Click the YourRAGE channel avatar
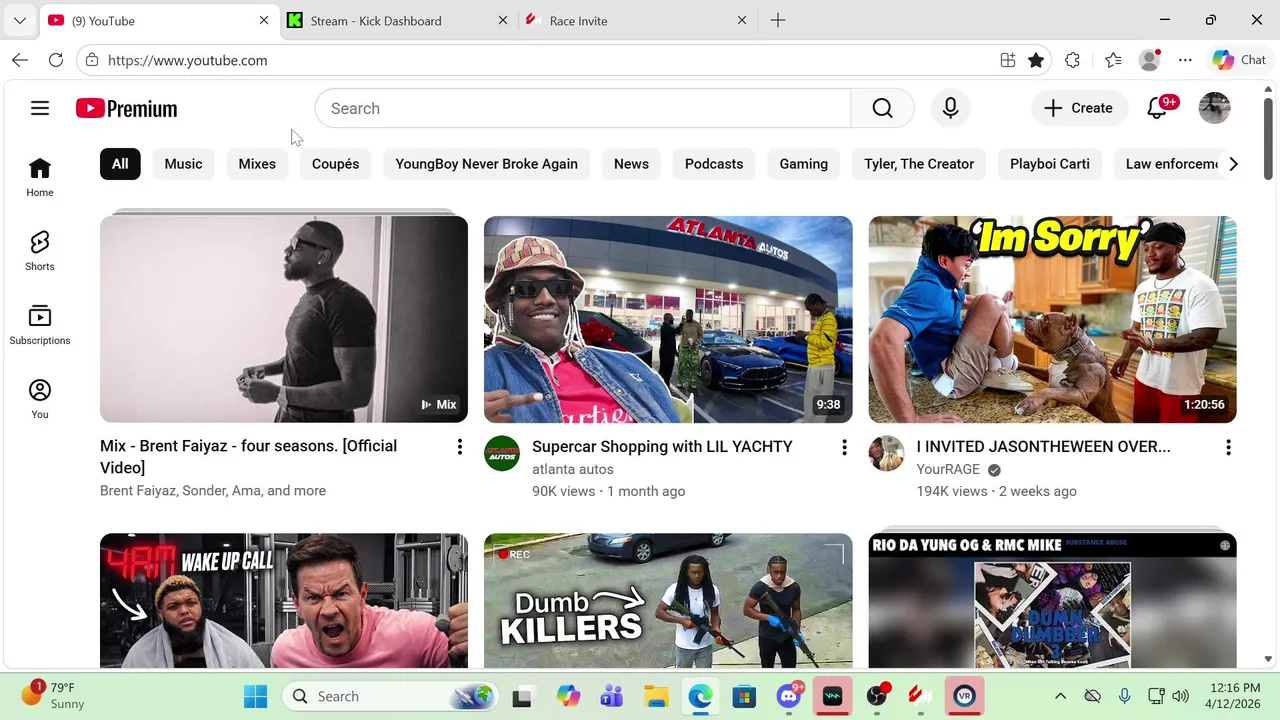This screenshot has width=1280, height=720. pyautogui.click(x=886, y=454)
